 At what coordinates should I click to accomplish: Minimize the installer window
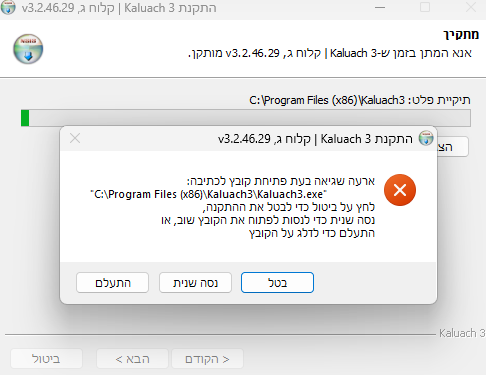point(380,7)
